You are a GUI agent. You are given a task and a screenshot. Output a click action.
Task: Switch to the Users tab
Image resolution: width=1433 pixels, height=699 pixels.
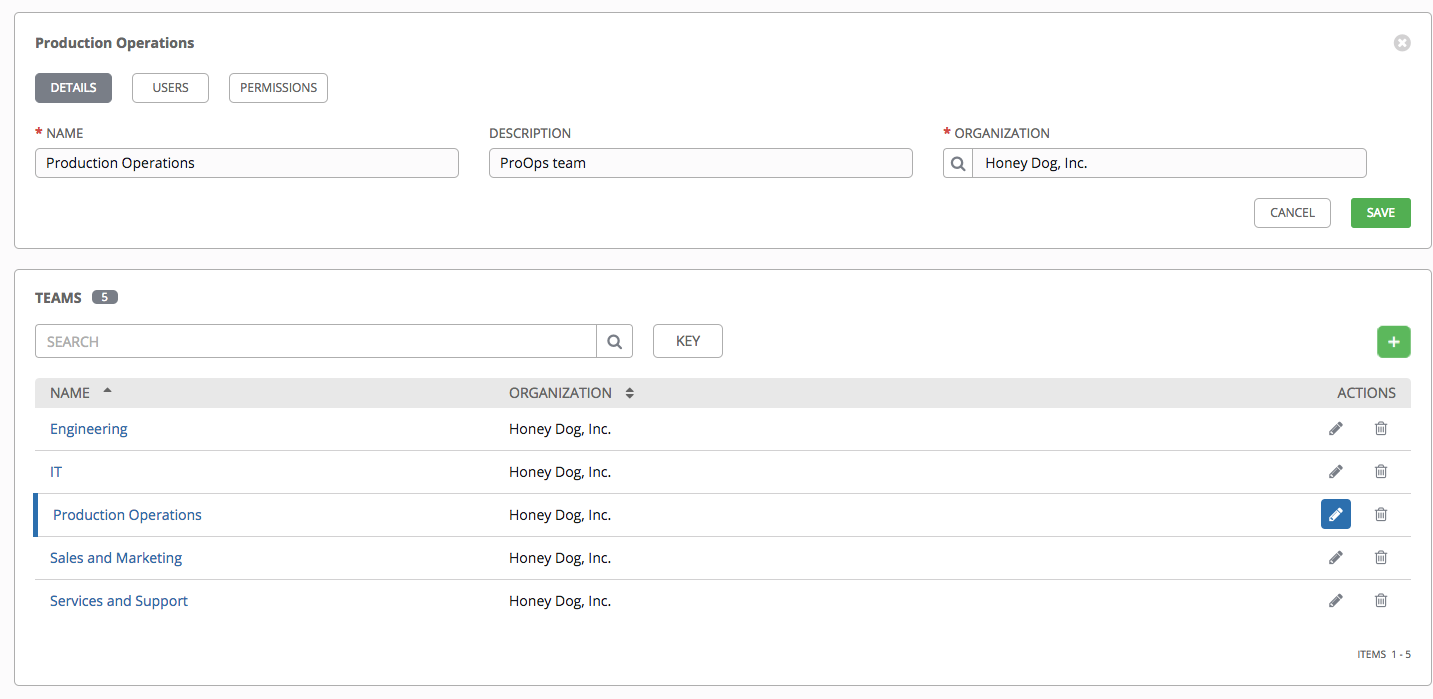point(170,88)
